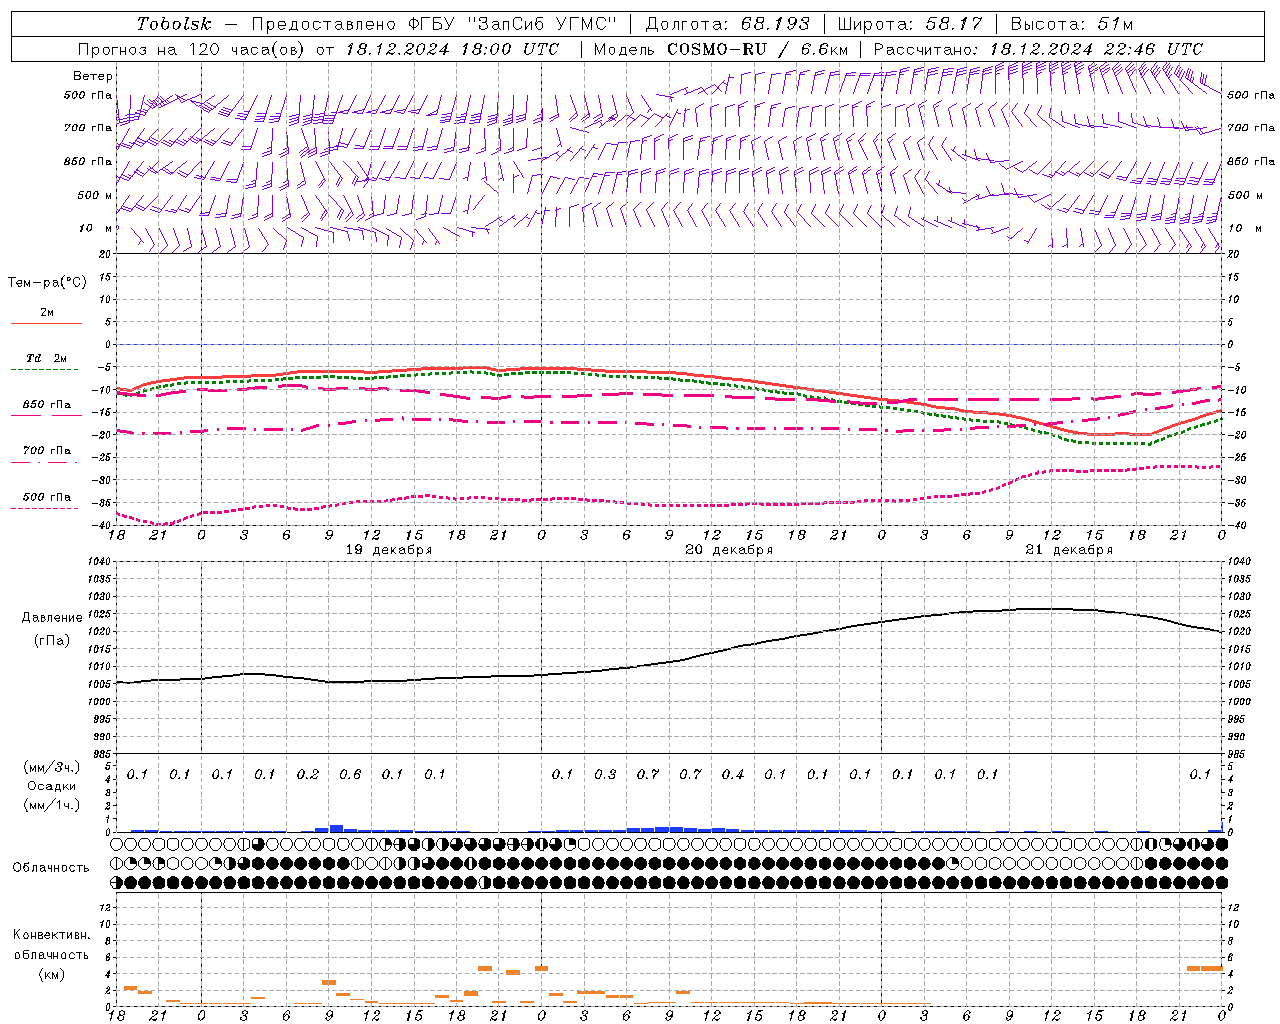Screen dimensions: 1280x1024
Task: Click the 0.6 precipitation value
Action: point(350,774)
